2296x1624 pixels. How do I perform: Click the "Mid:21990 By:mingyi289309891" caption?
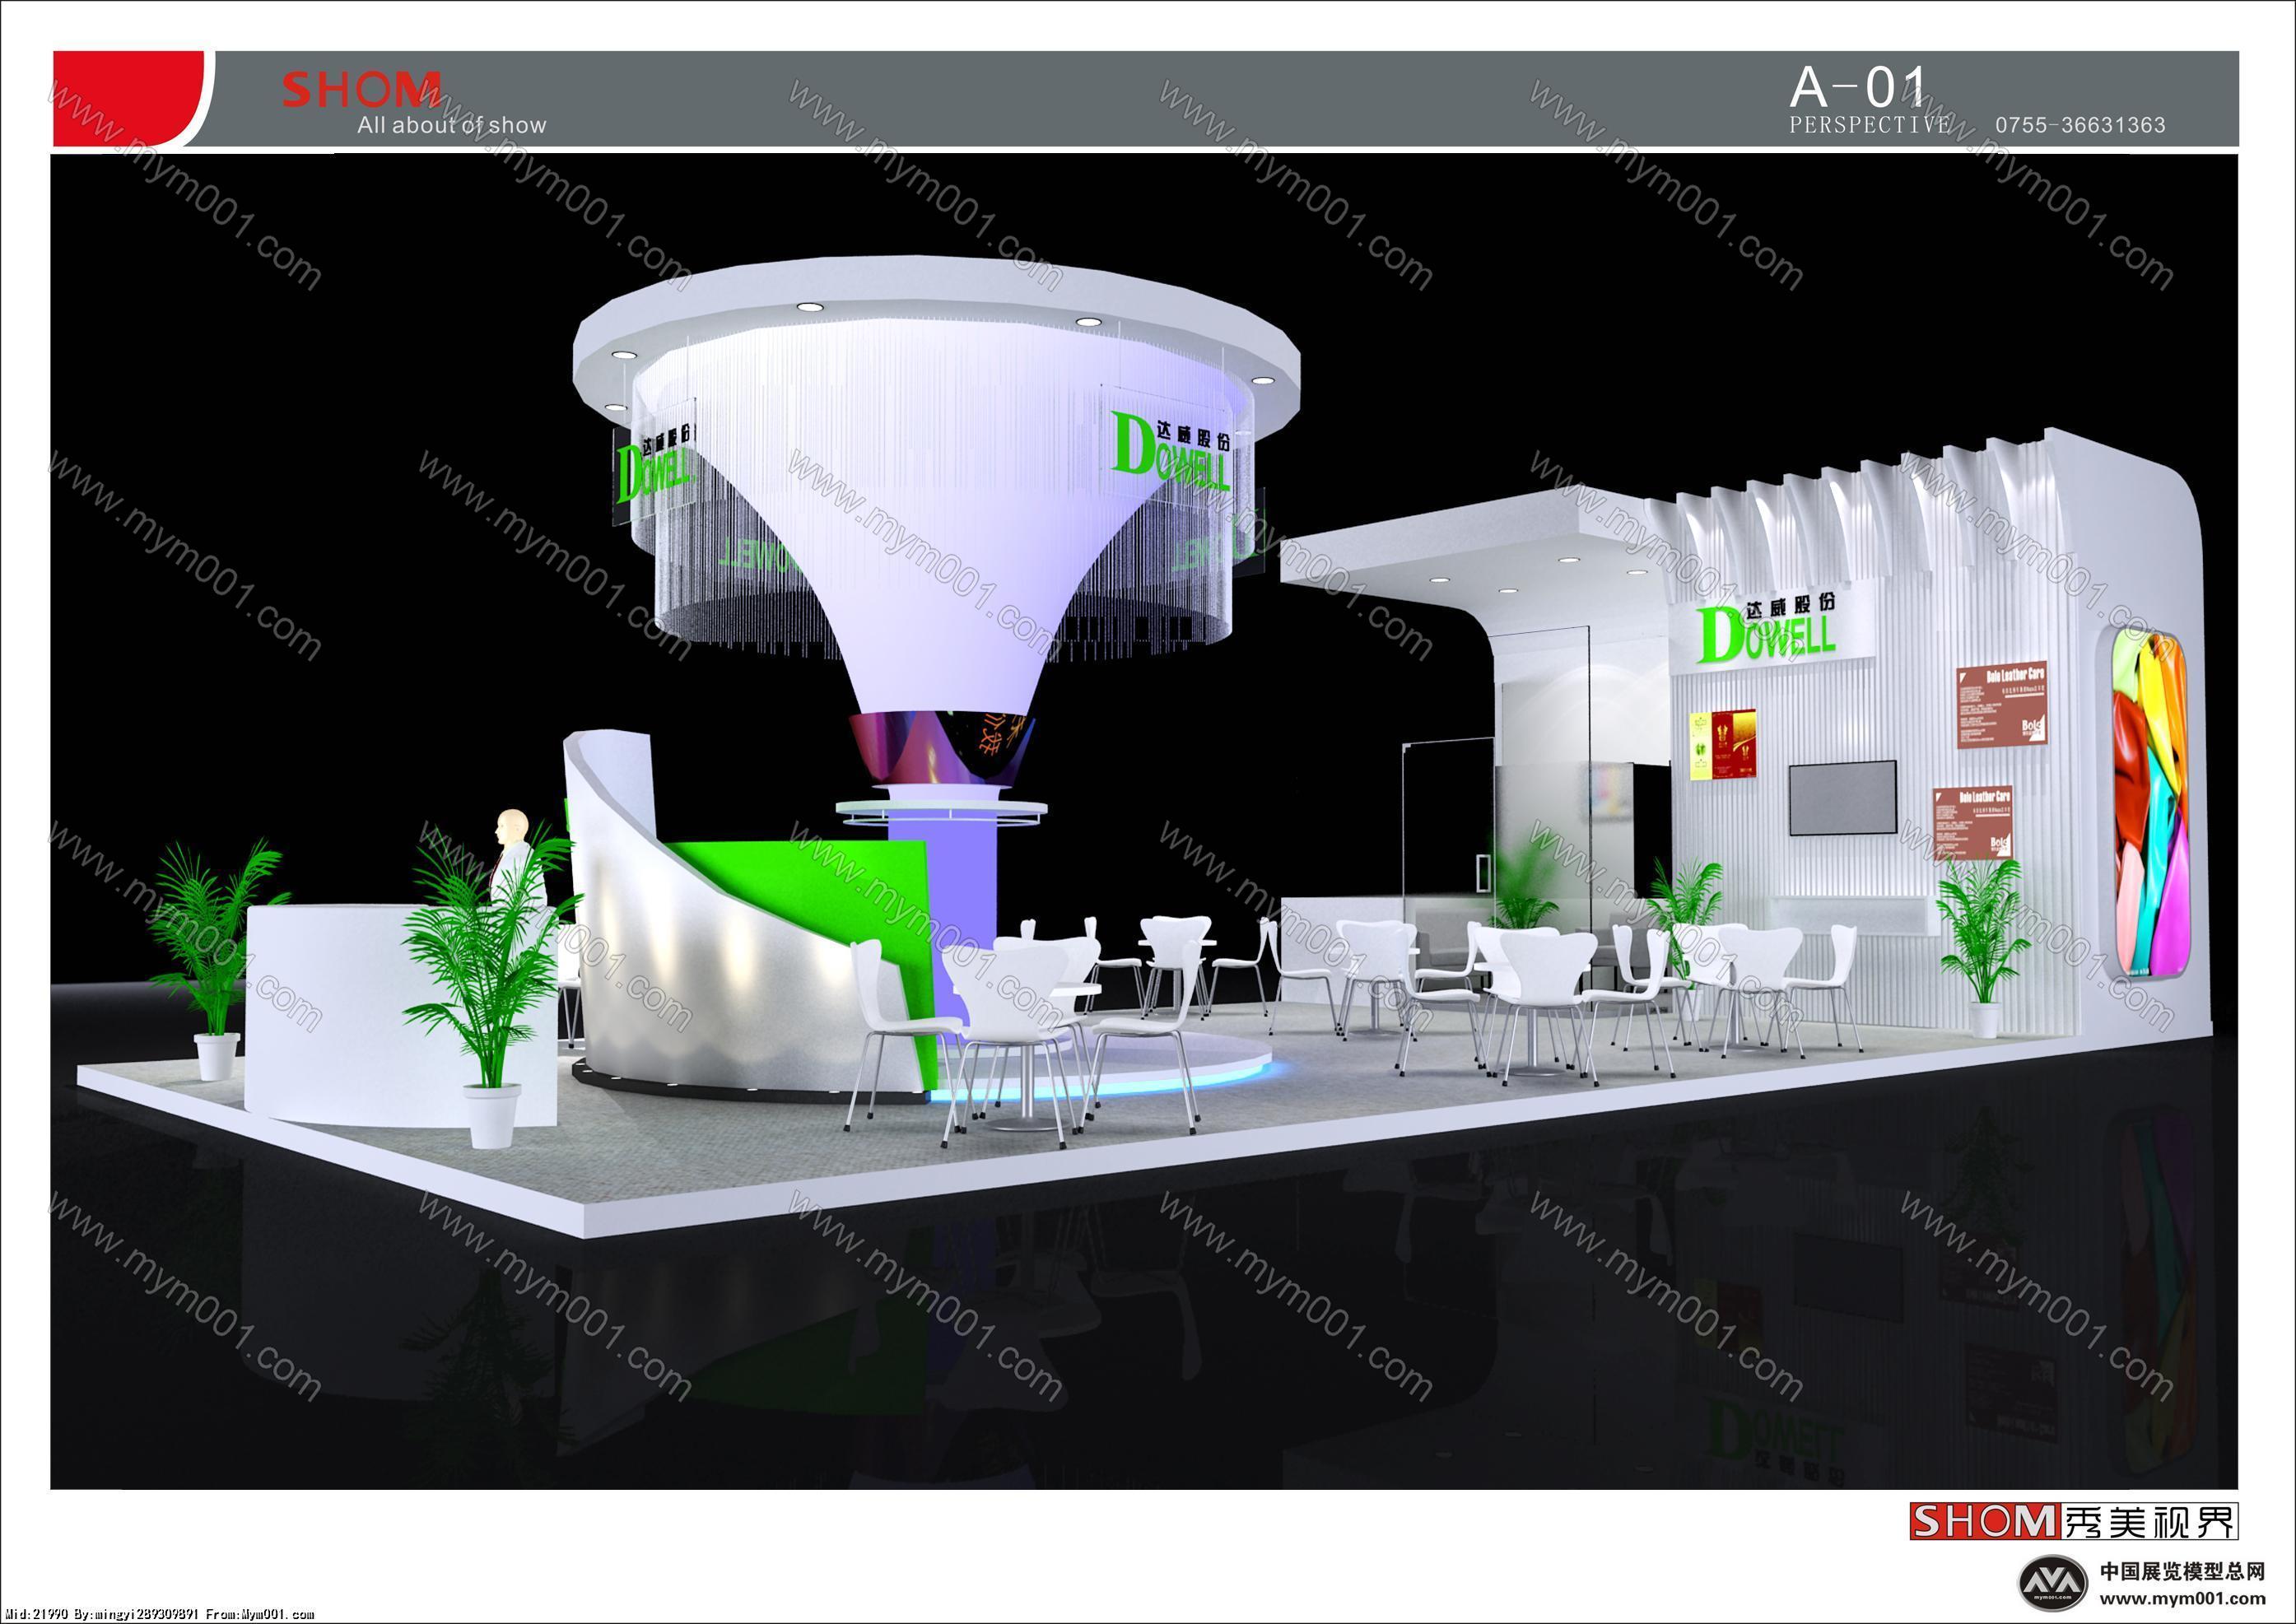104,1615
